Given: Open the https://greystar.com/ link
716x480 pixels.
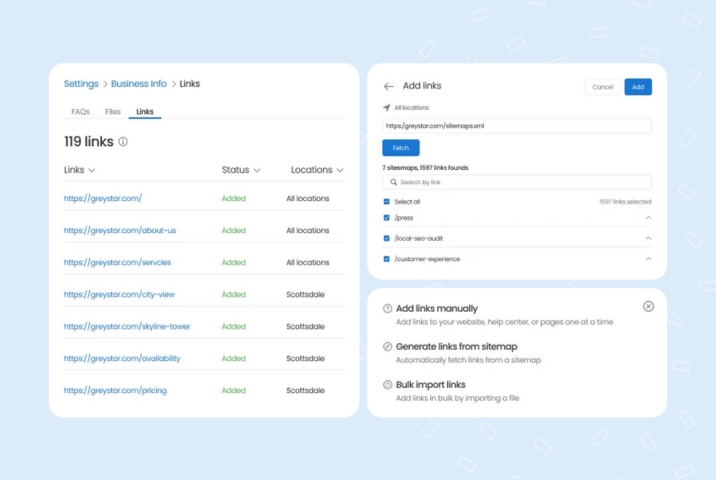Looking at the screenshot, I should [103, 198].
